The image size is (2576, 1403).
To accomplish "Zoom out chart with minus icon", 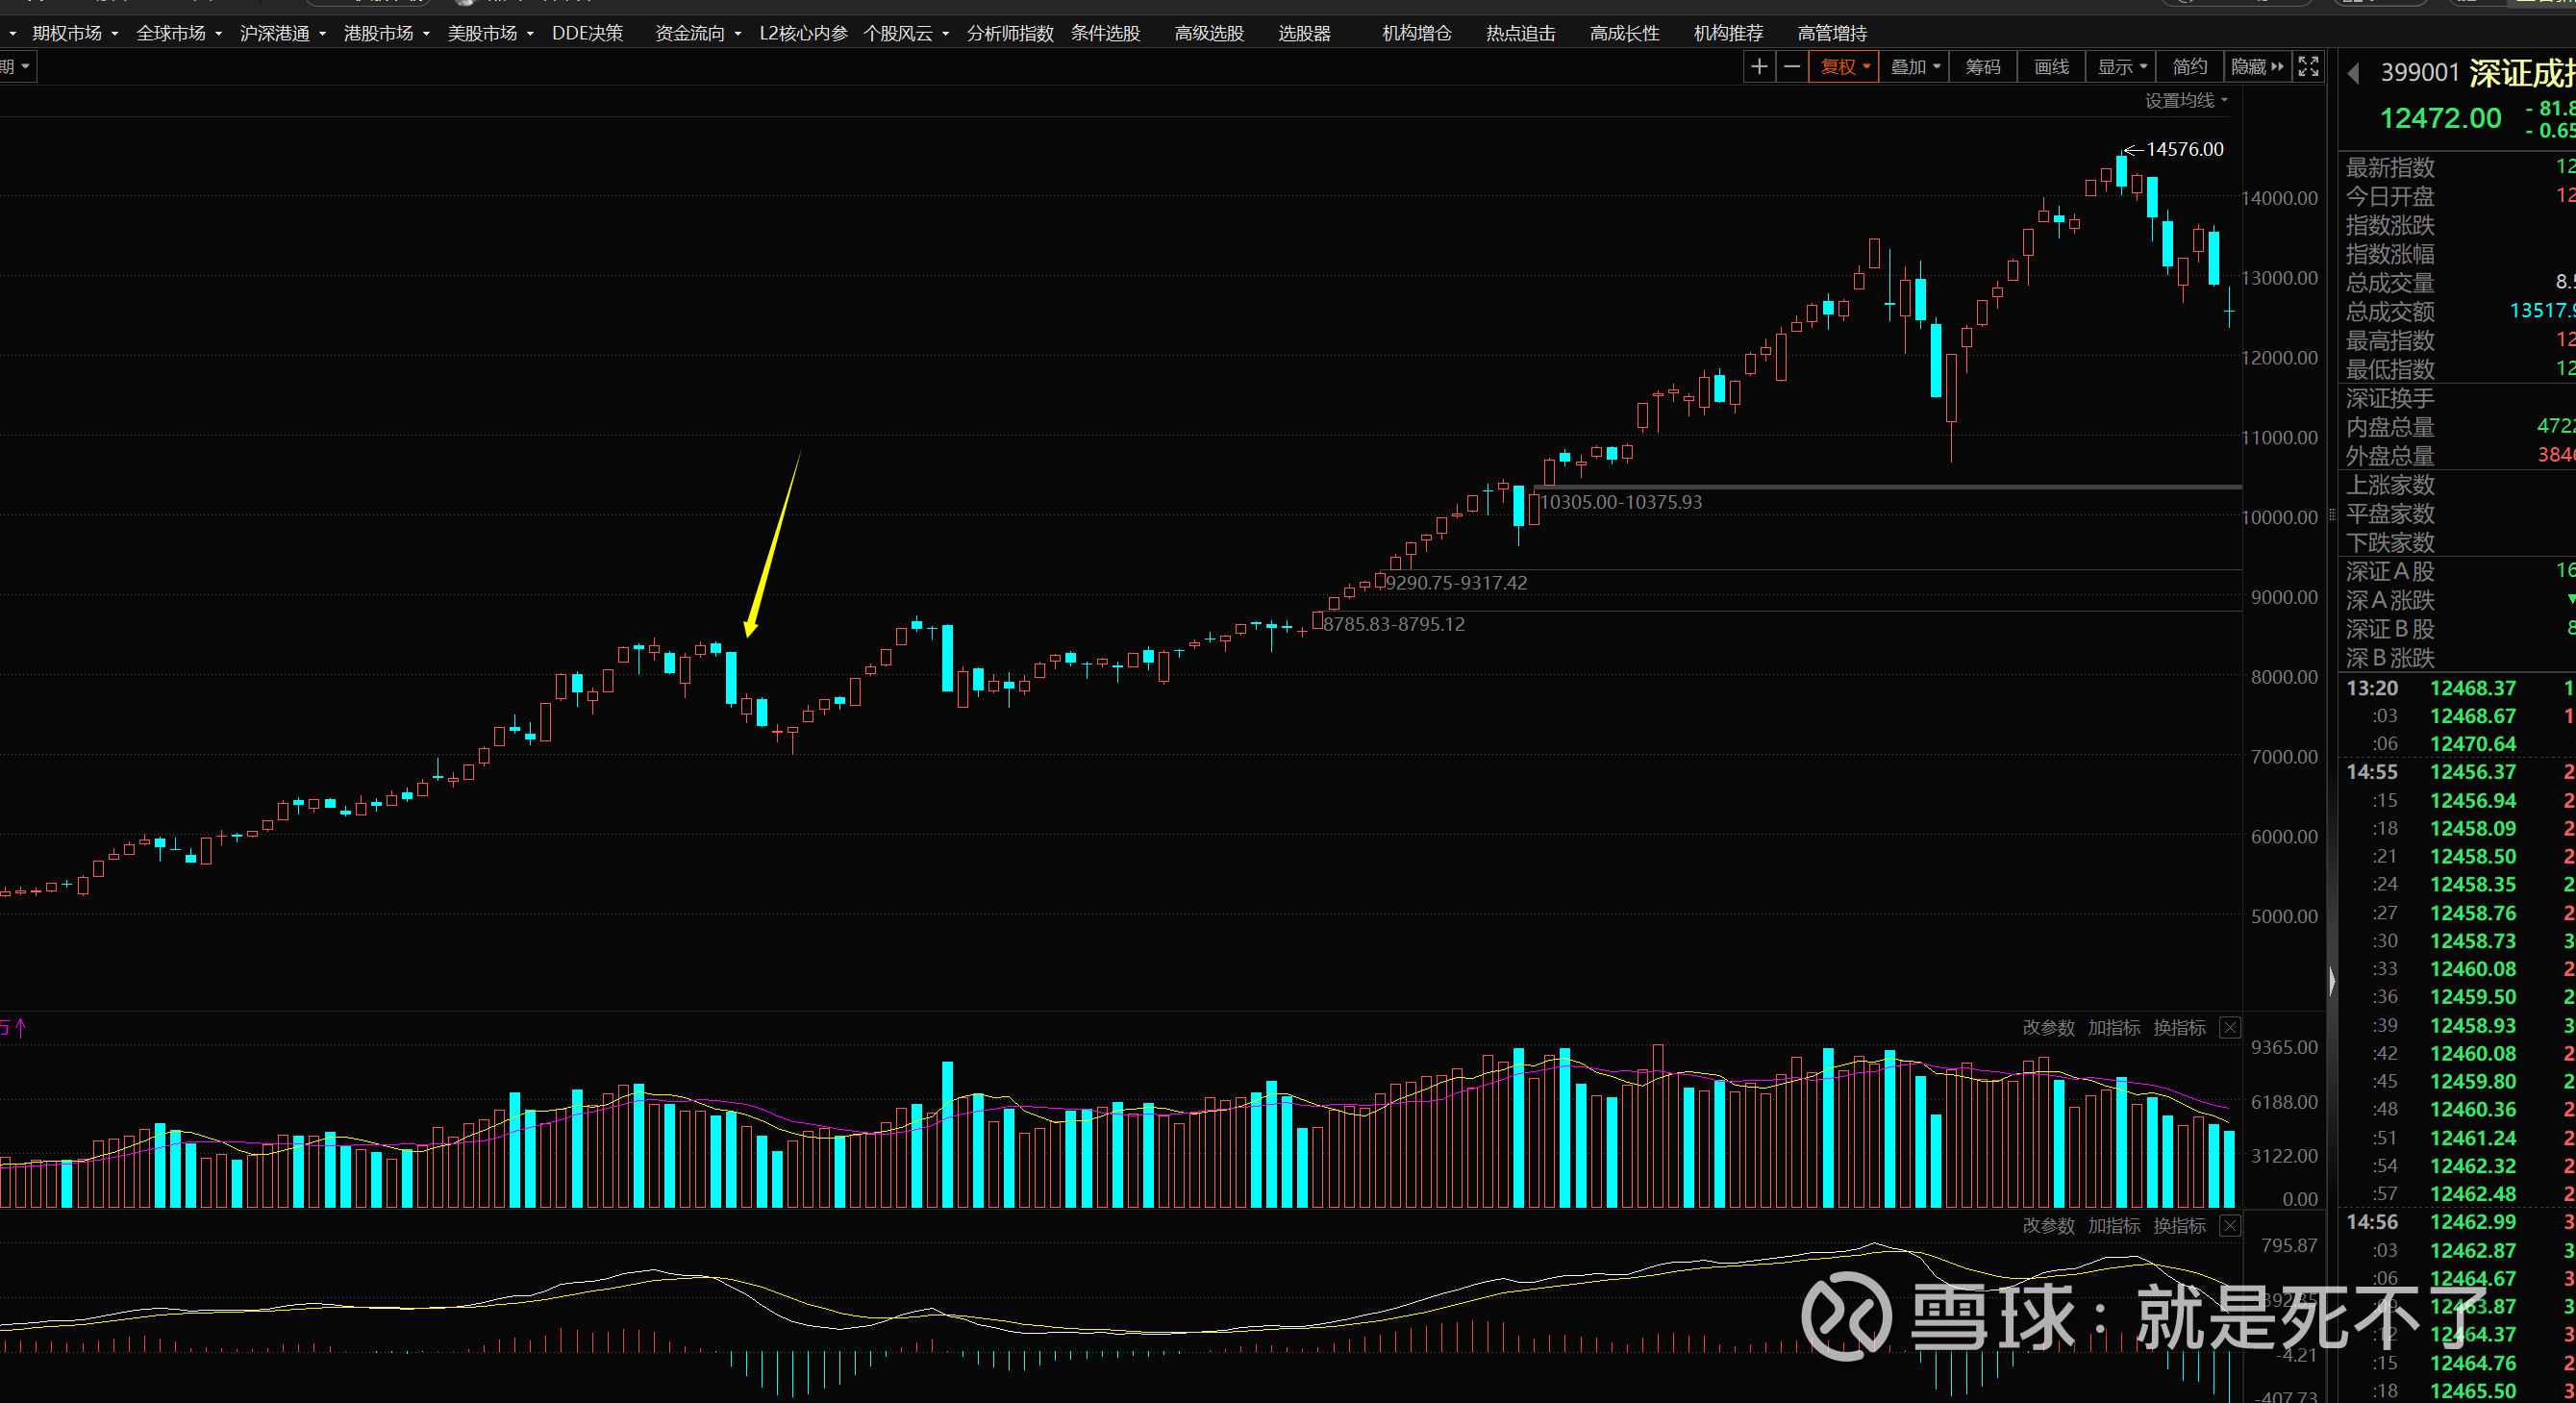I will [1792, 67].
